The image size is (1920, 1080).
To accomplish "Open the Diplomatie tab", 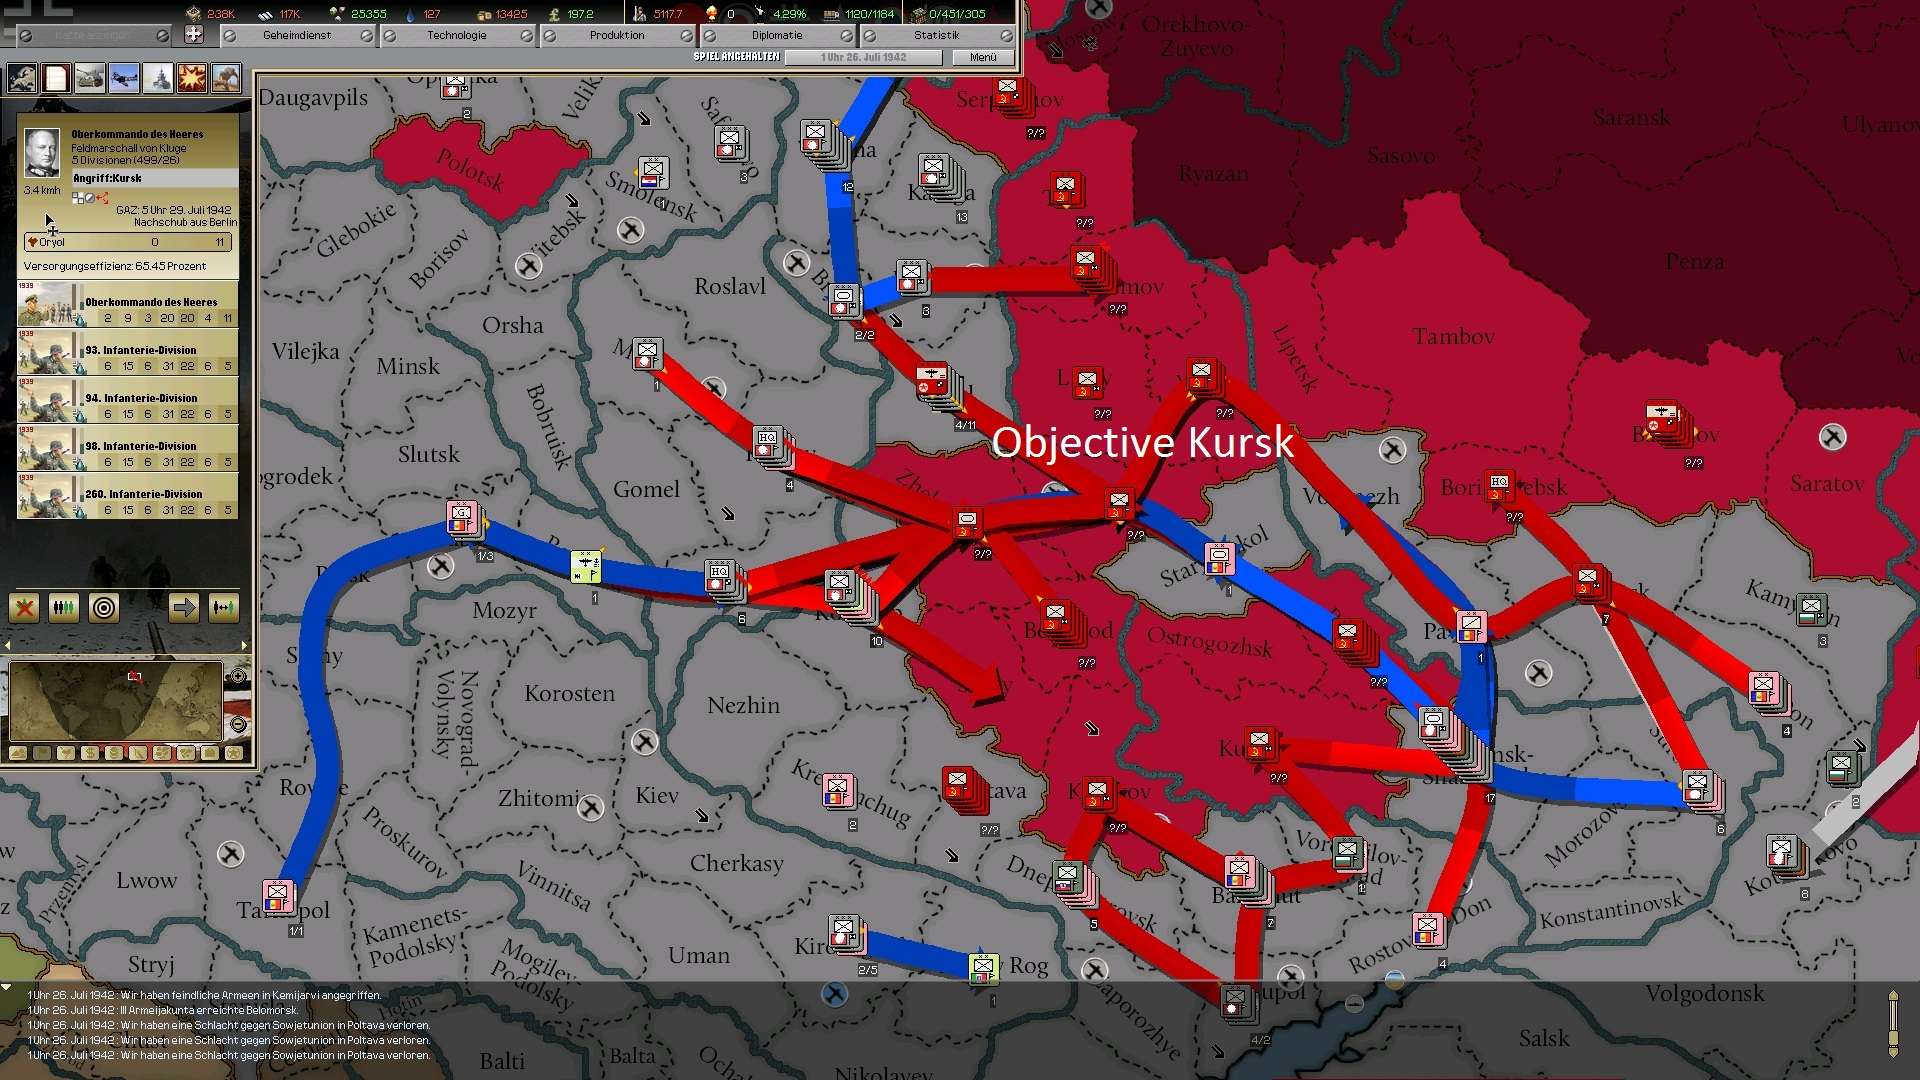I will [777, 35].
